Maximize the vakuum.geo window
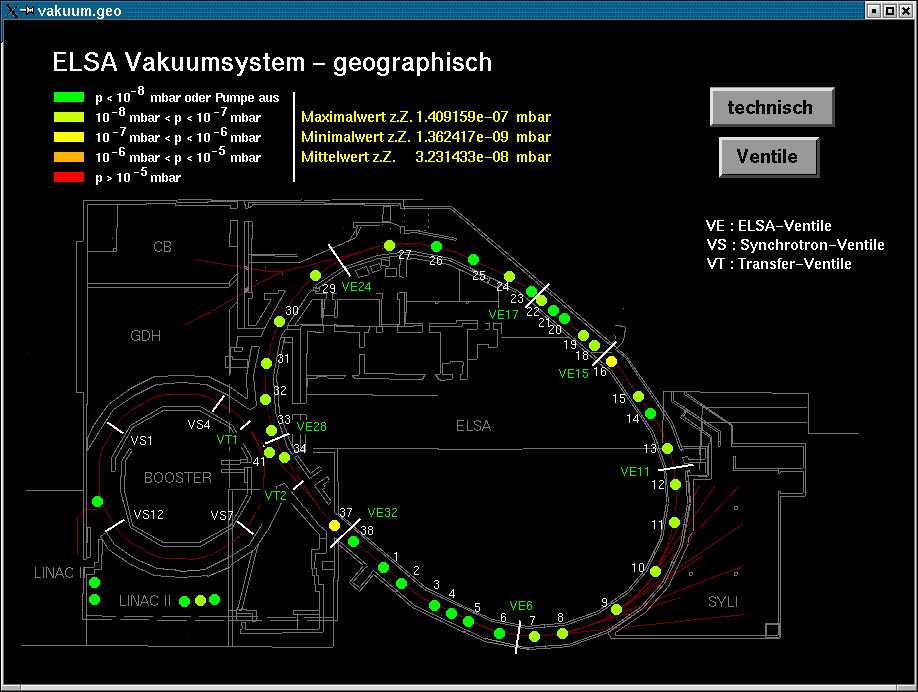Viewport: 918px width, 692px height. tap(889, 10)
